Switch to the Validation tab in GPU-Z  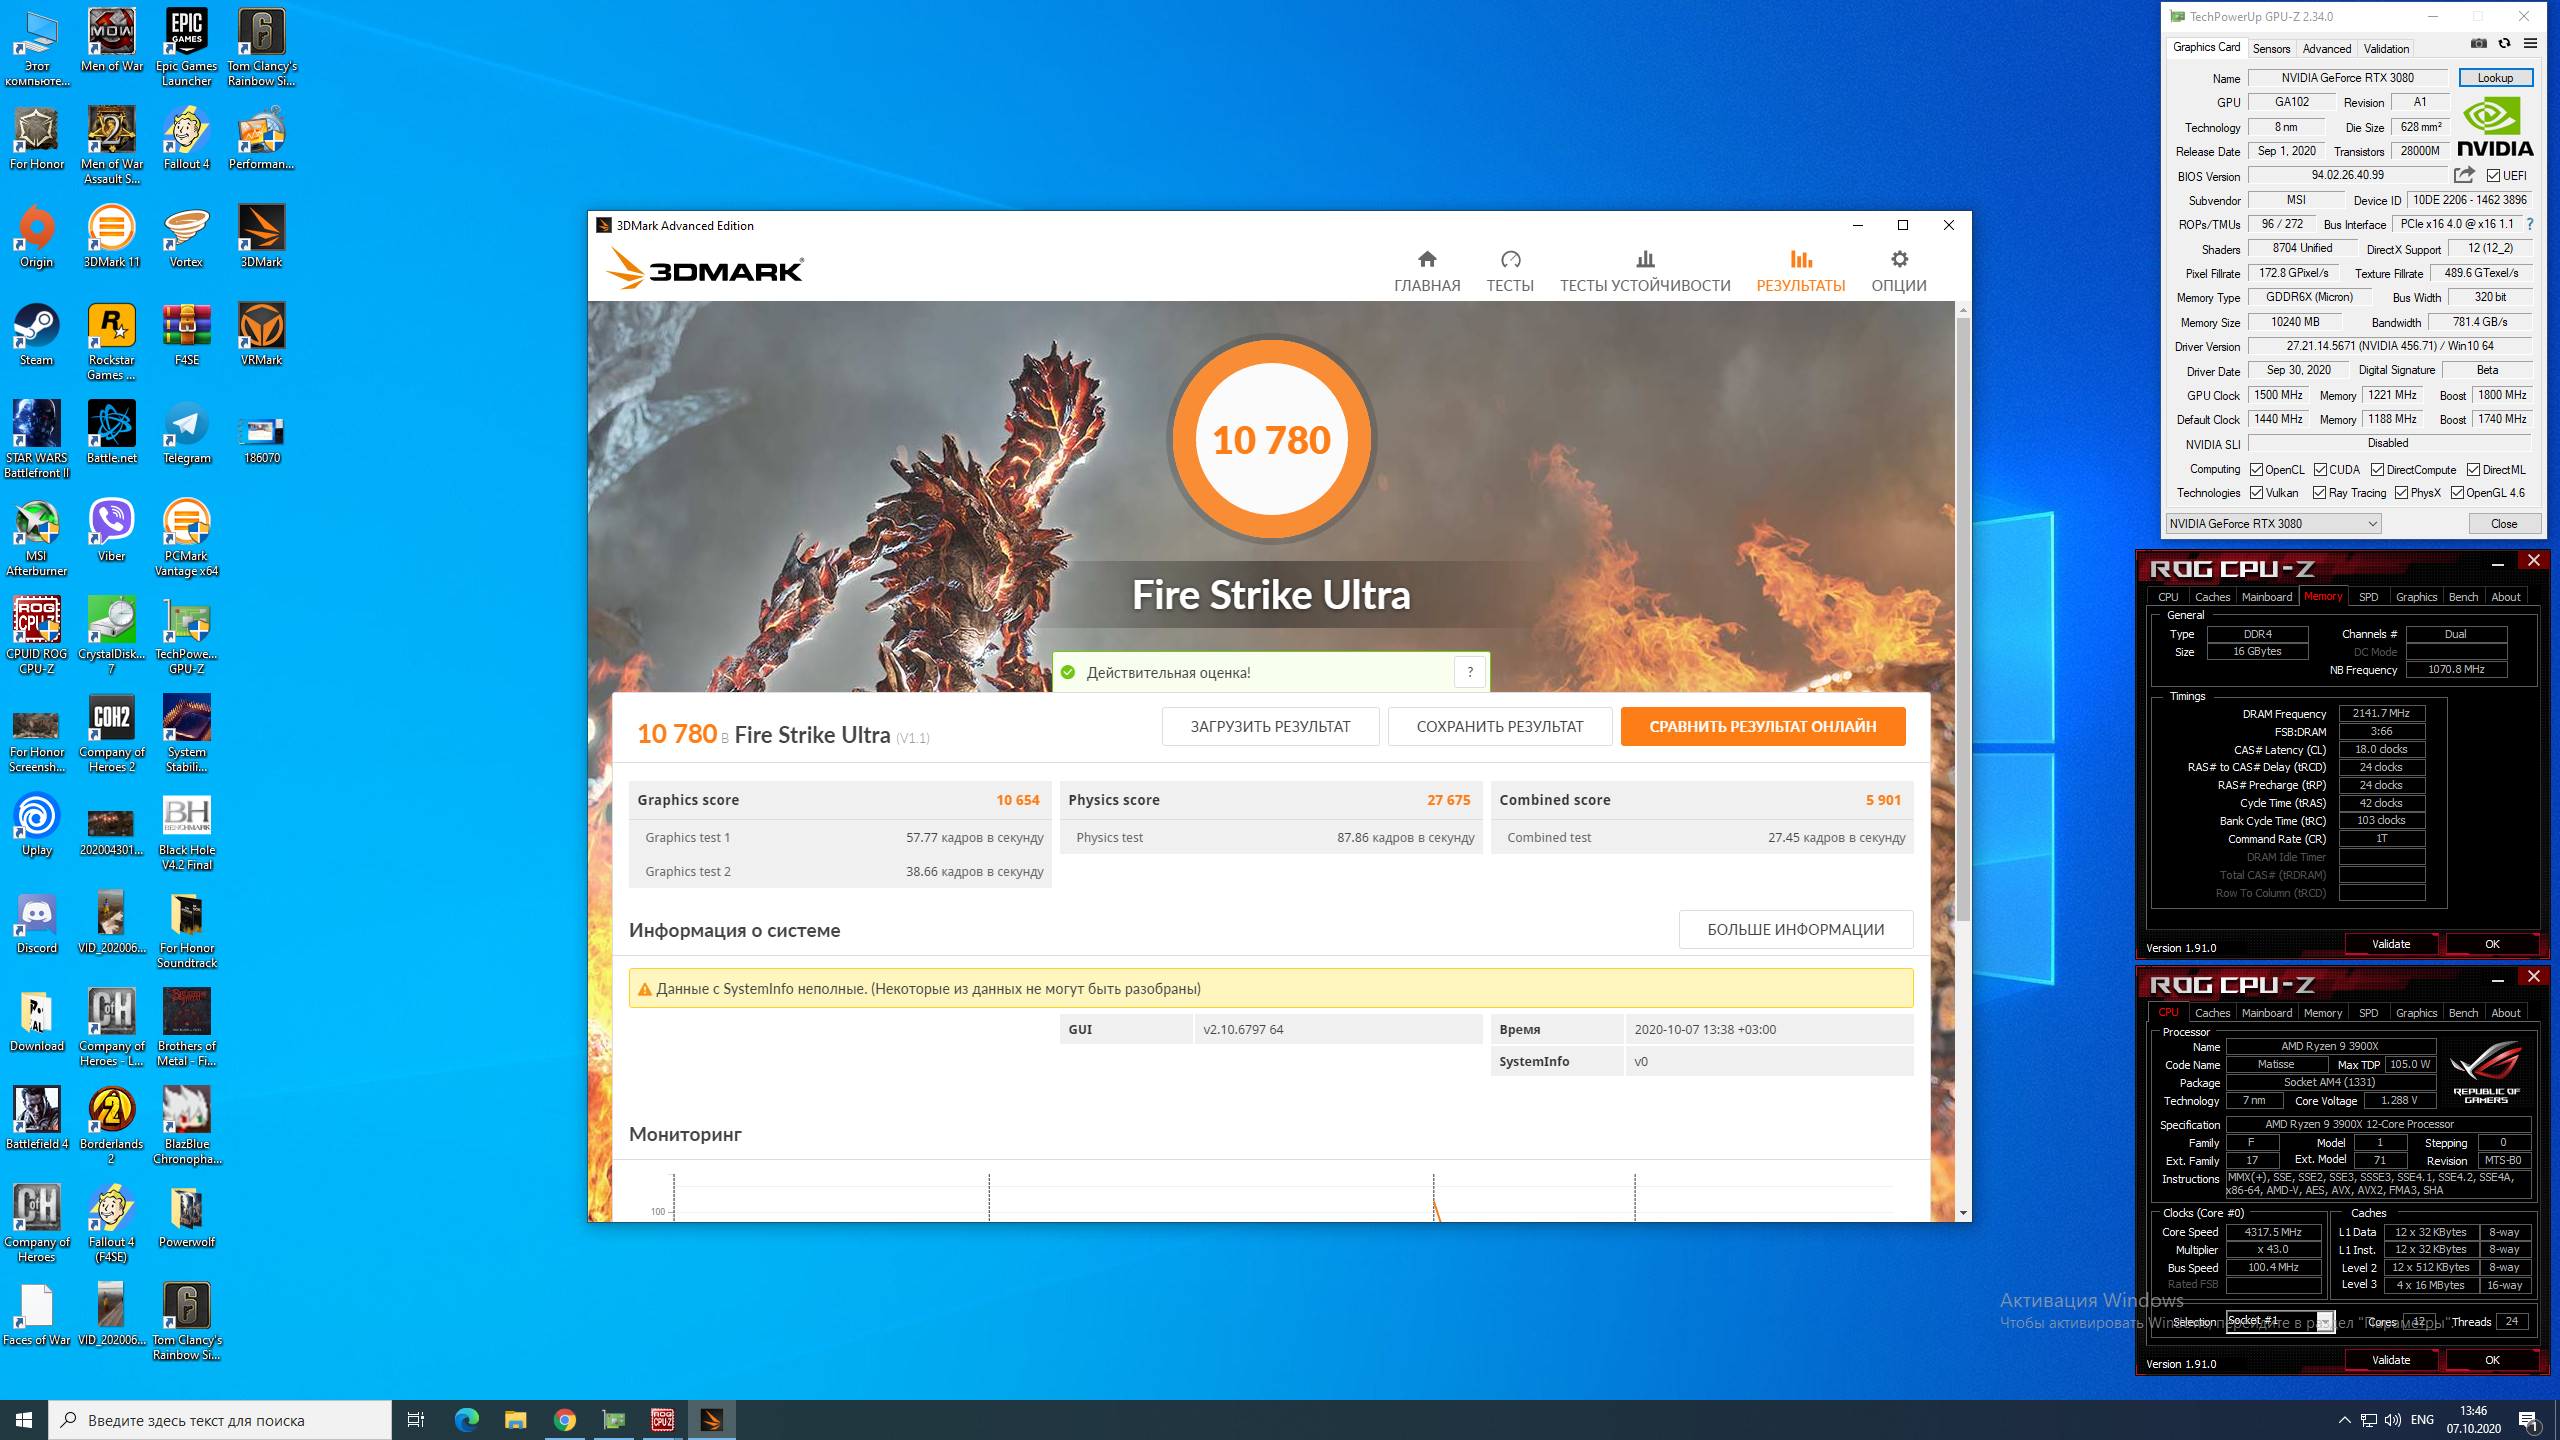click(x=2386, y=48)
